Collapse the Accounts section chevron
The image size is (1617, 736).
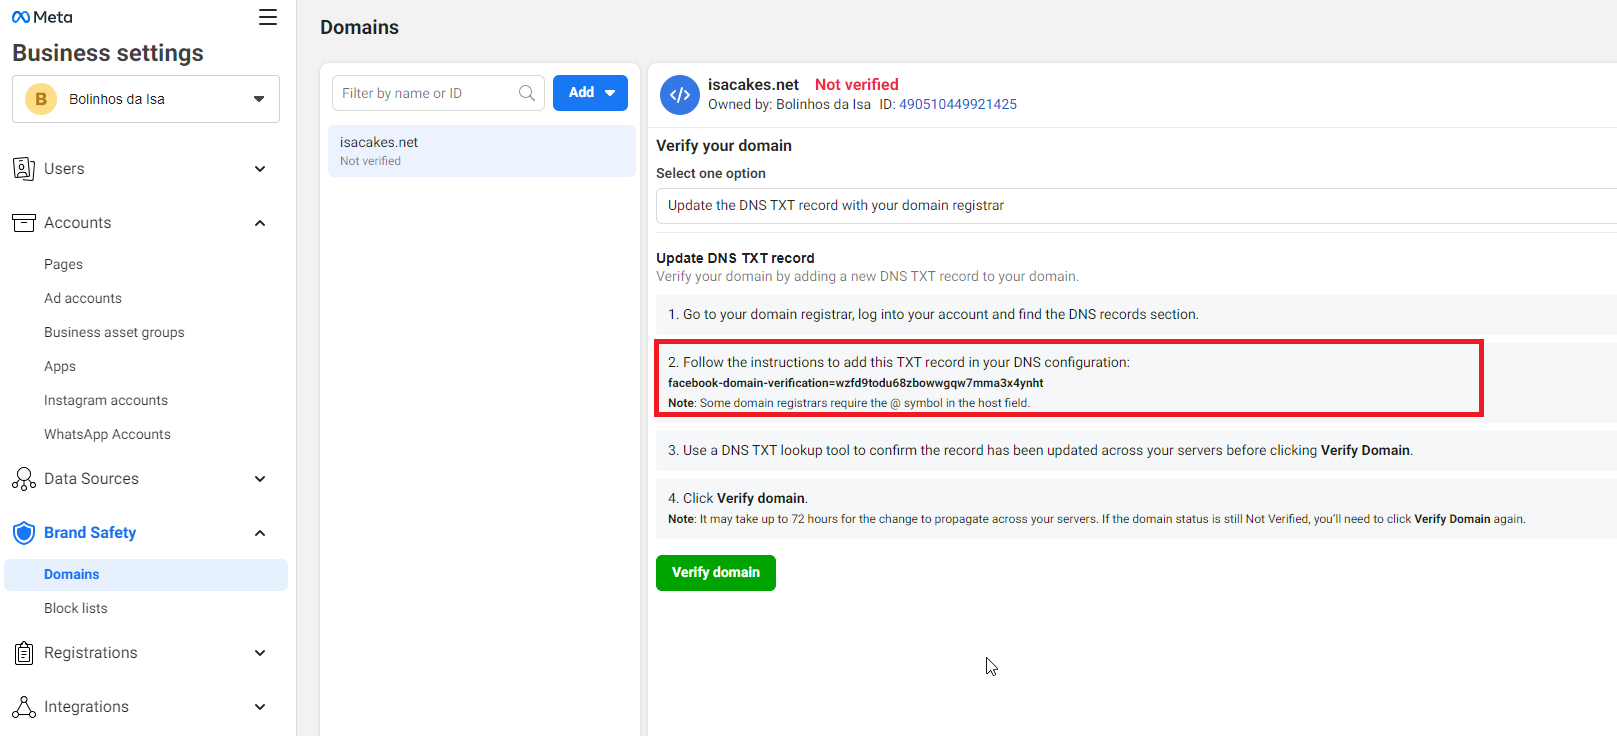(x=260, y=223)
